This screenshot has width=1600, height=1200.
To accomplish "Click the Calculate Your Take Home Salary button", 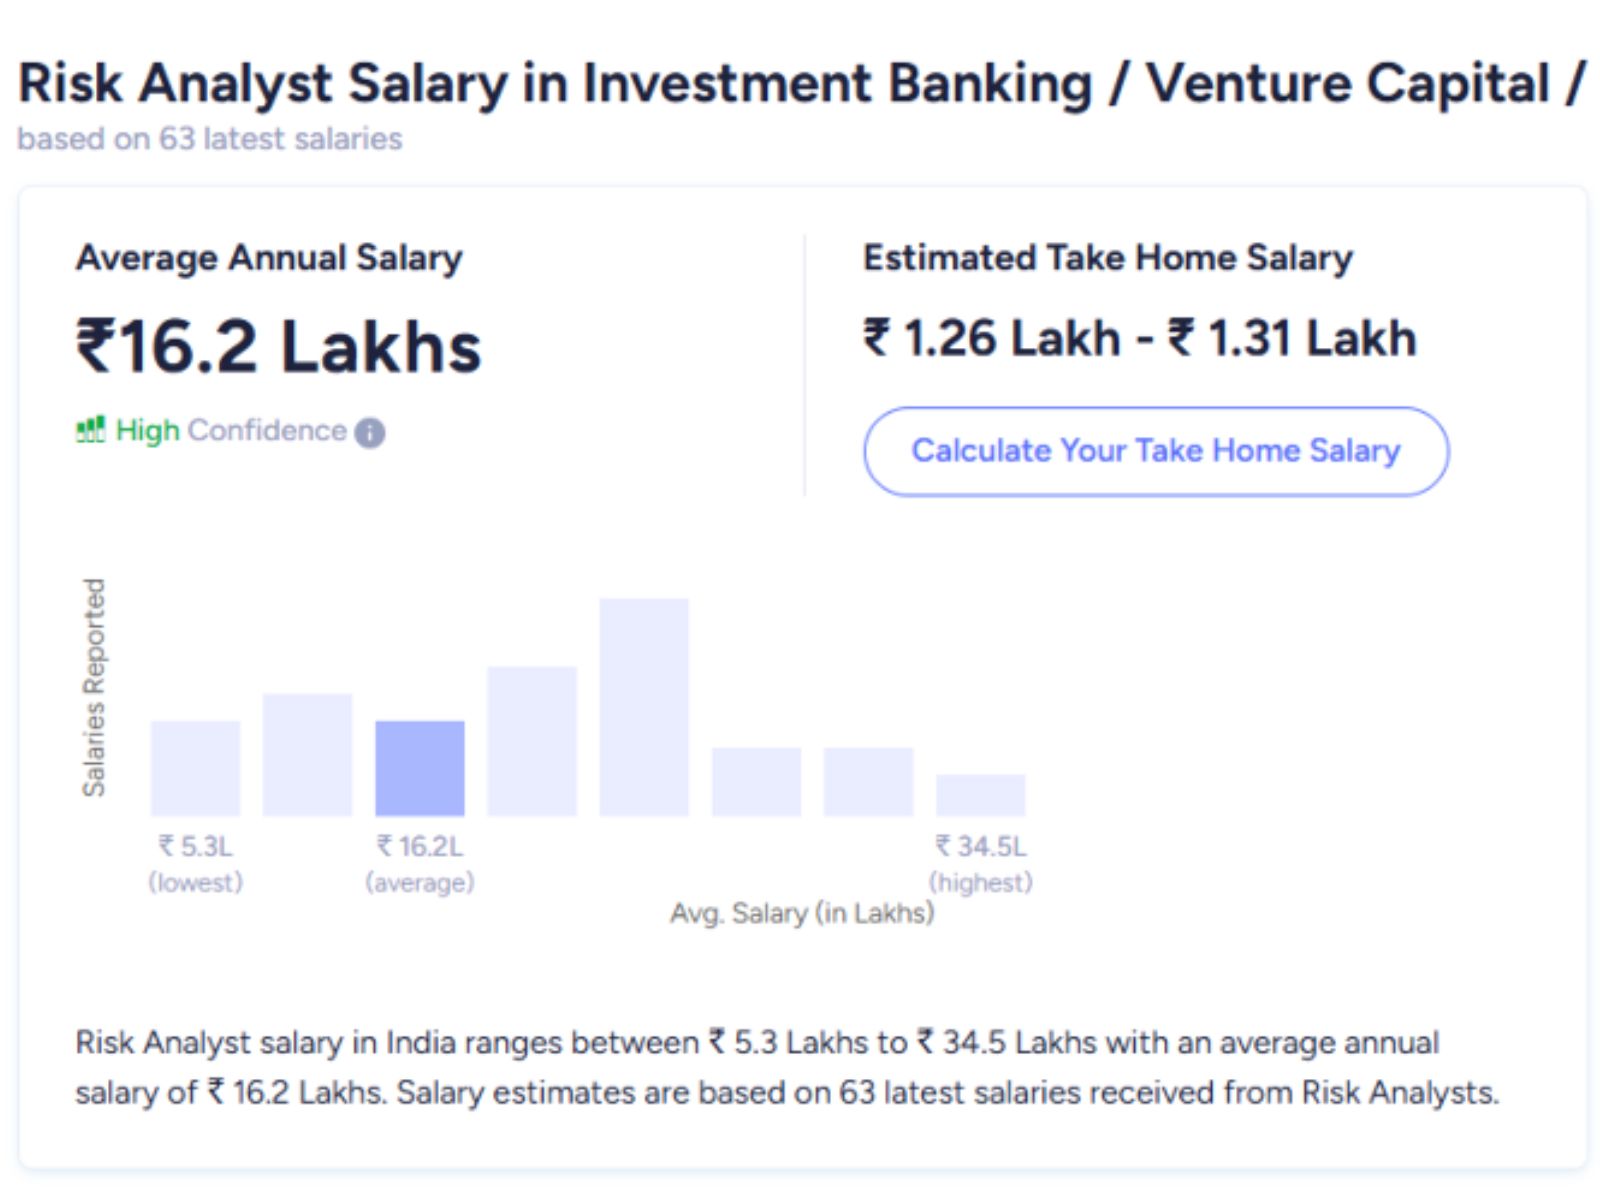I will coord(1156,451).
